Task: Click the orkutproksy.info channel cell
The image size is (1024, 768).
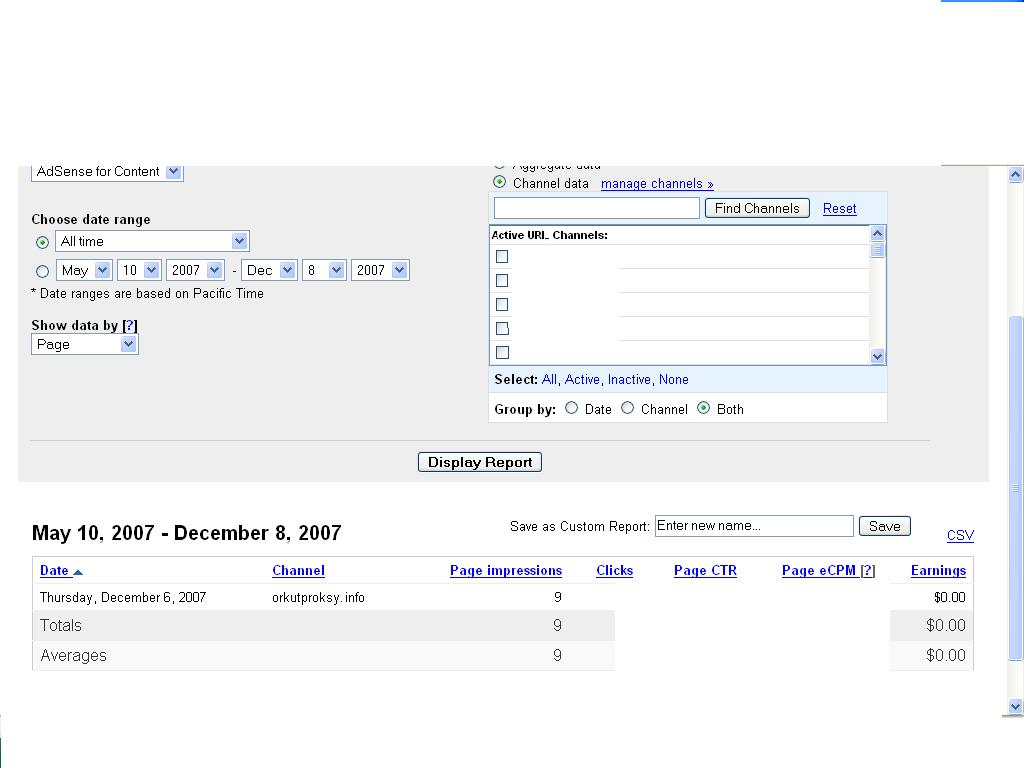Action: [319, 598]
